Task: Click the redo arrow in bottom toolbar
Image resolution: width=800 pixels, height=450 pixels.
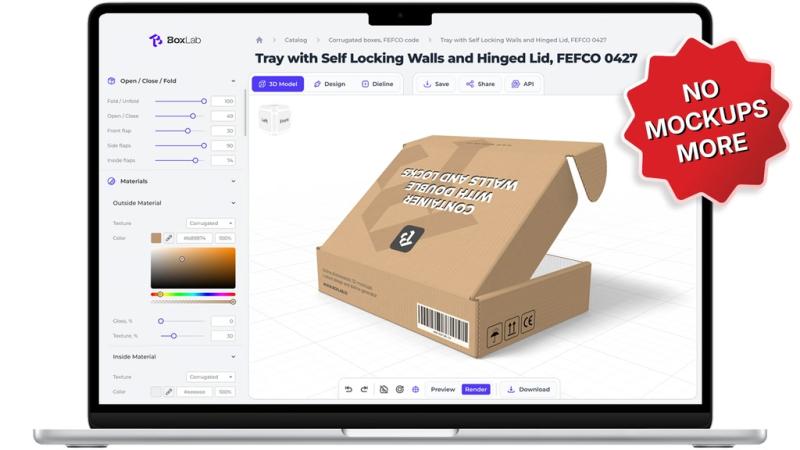Action: [364, 389]
